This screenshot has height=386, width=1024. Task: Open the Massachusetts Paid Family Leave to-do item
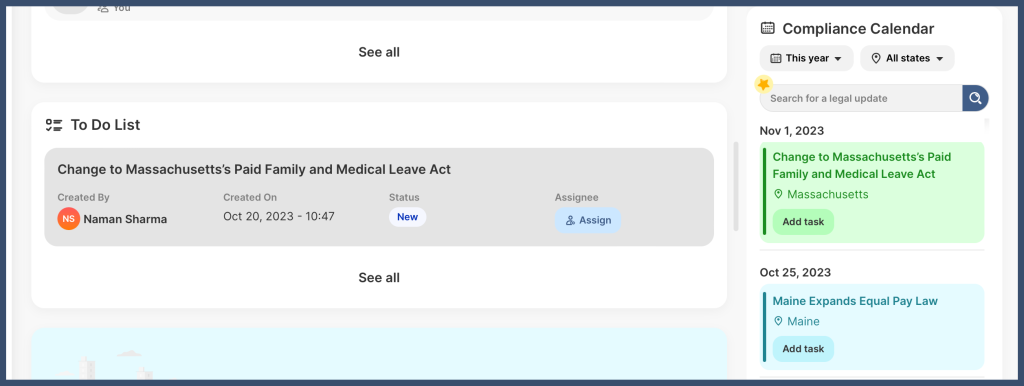pyautogui.click(x=254, y=169)
